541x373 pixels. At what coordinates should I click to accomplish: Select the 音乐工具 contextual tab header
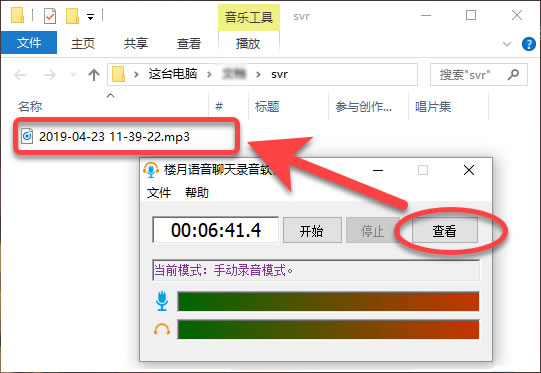click(249, 17)
